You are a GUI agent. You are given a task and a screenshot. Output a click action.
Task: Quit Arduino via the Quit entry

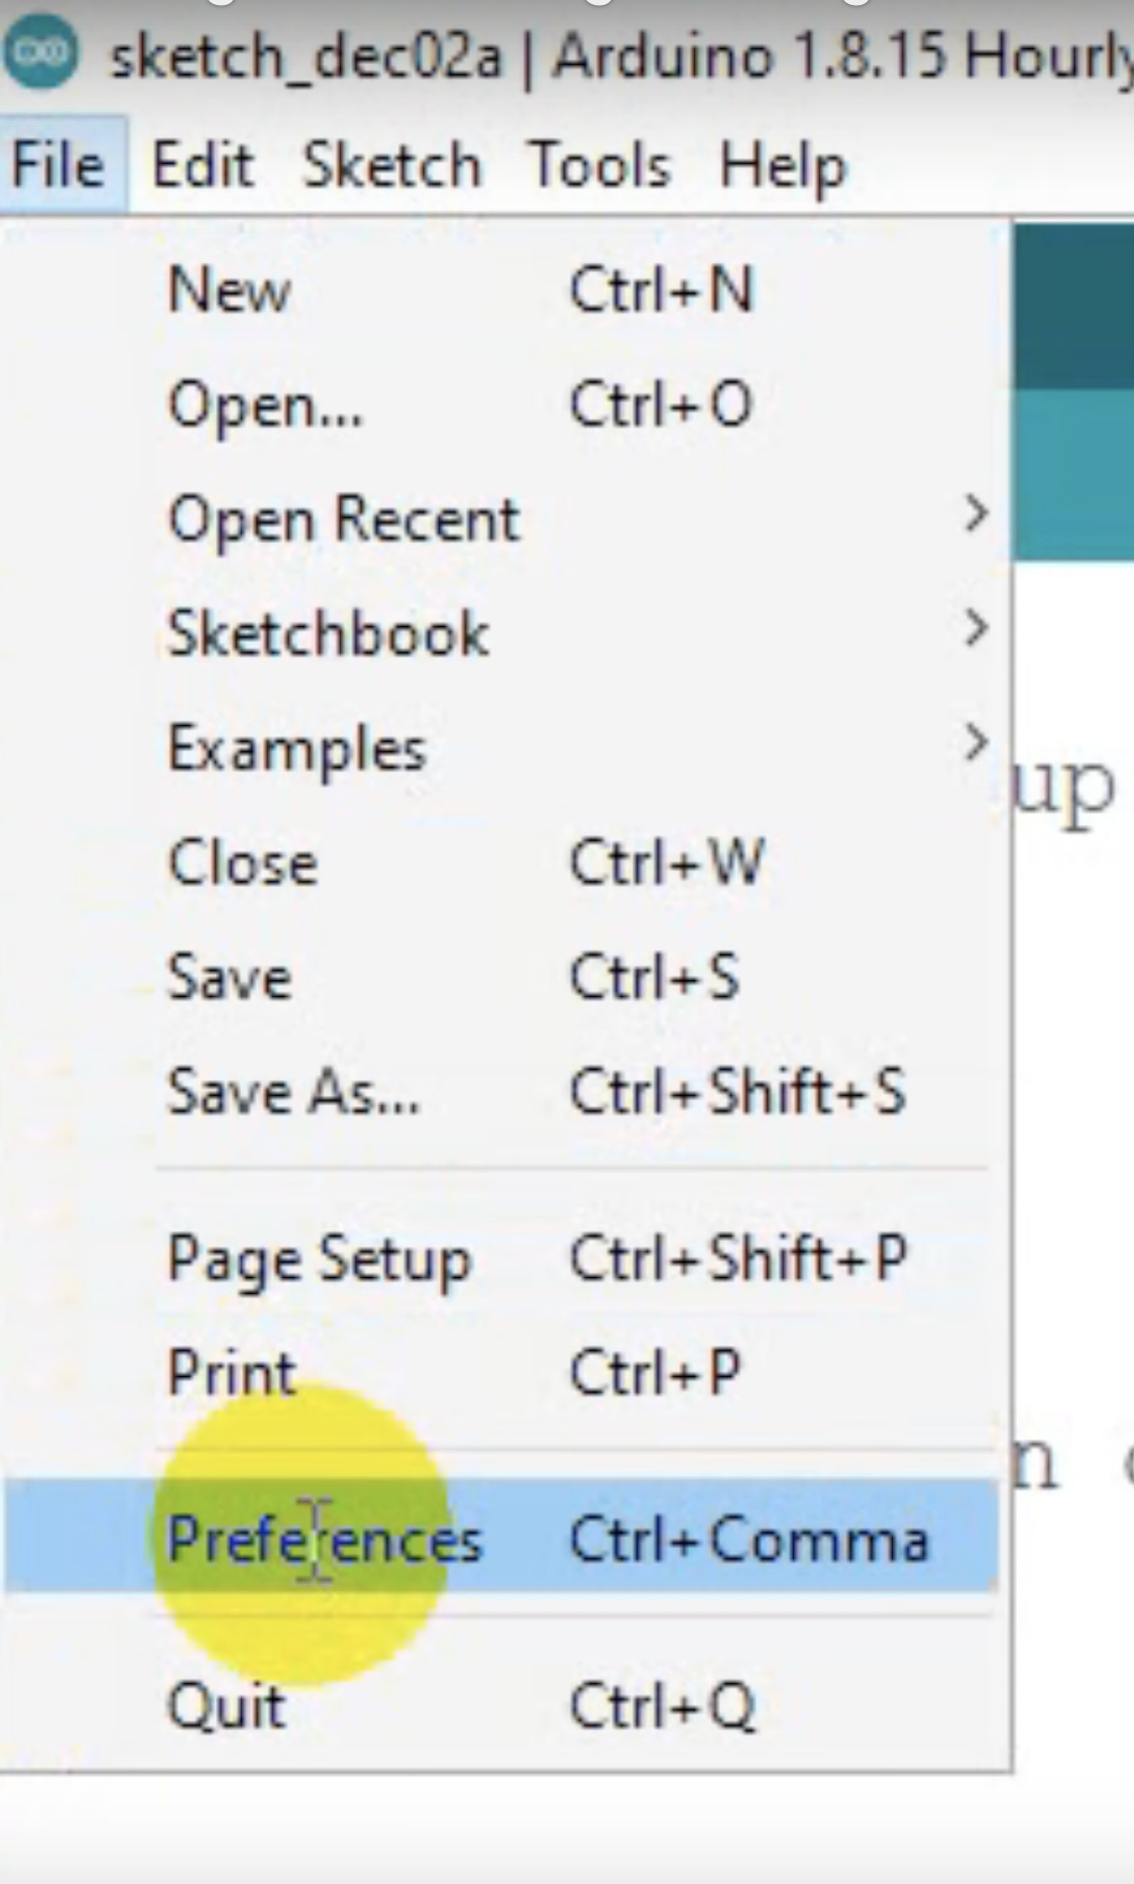click(227, 1706)
